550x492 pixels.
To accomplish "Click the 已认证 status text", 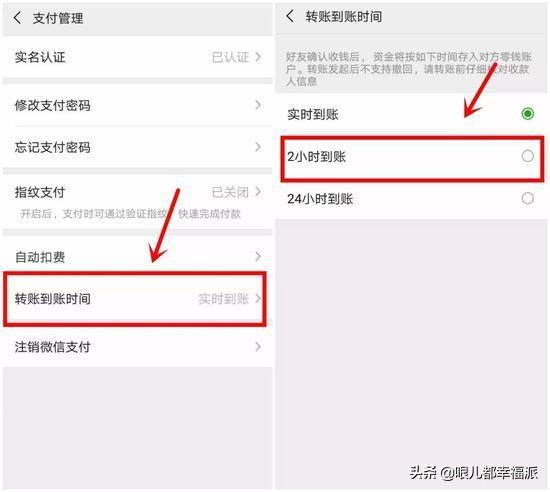I will pyautogui.click(x=230, y=57).
